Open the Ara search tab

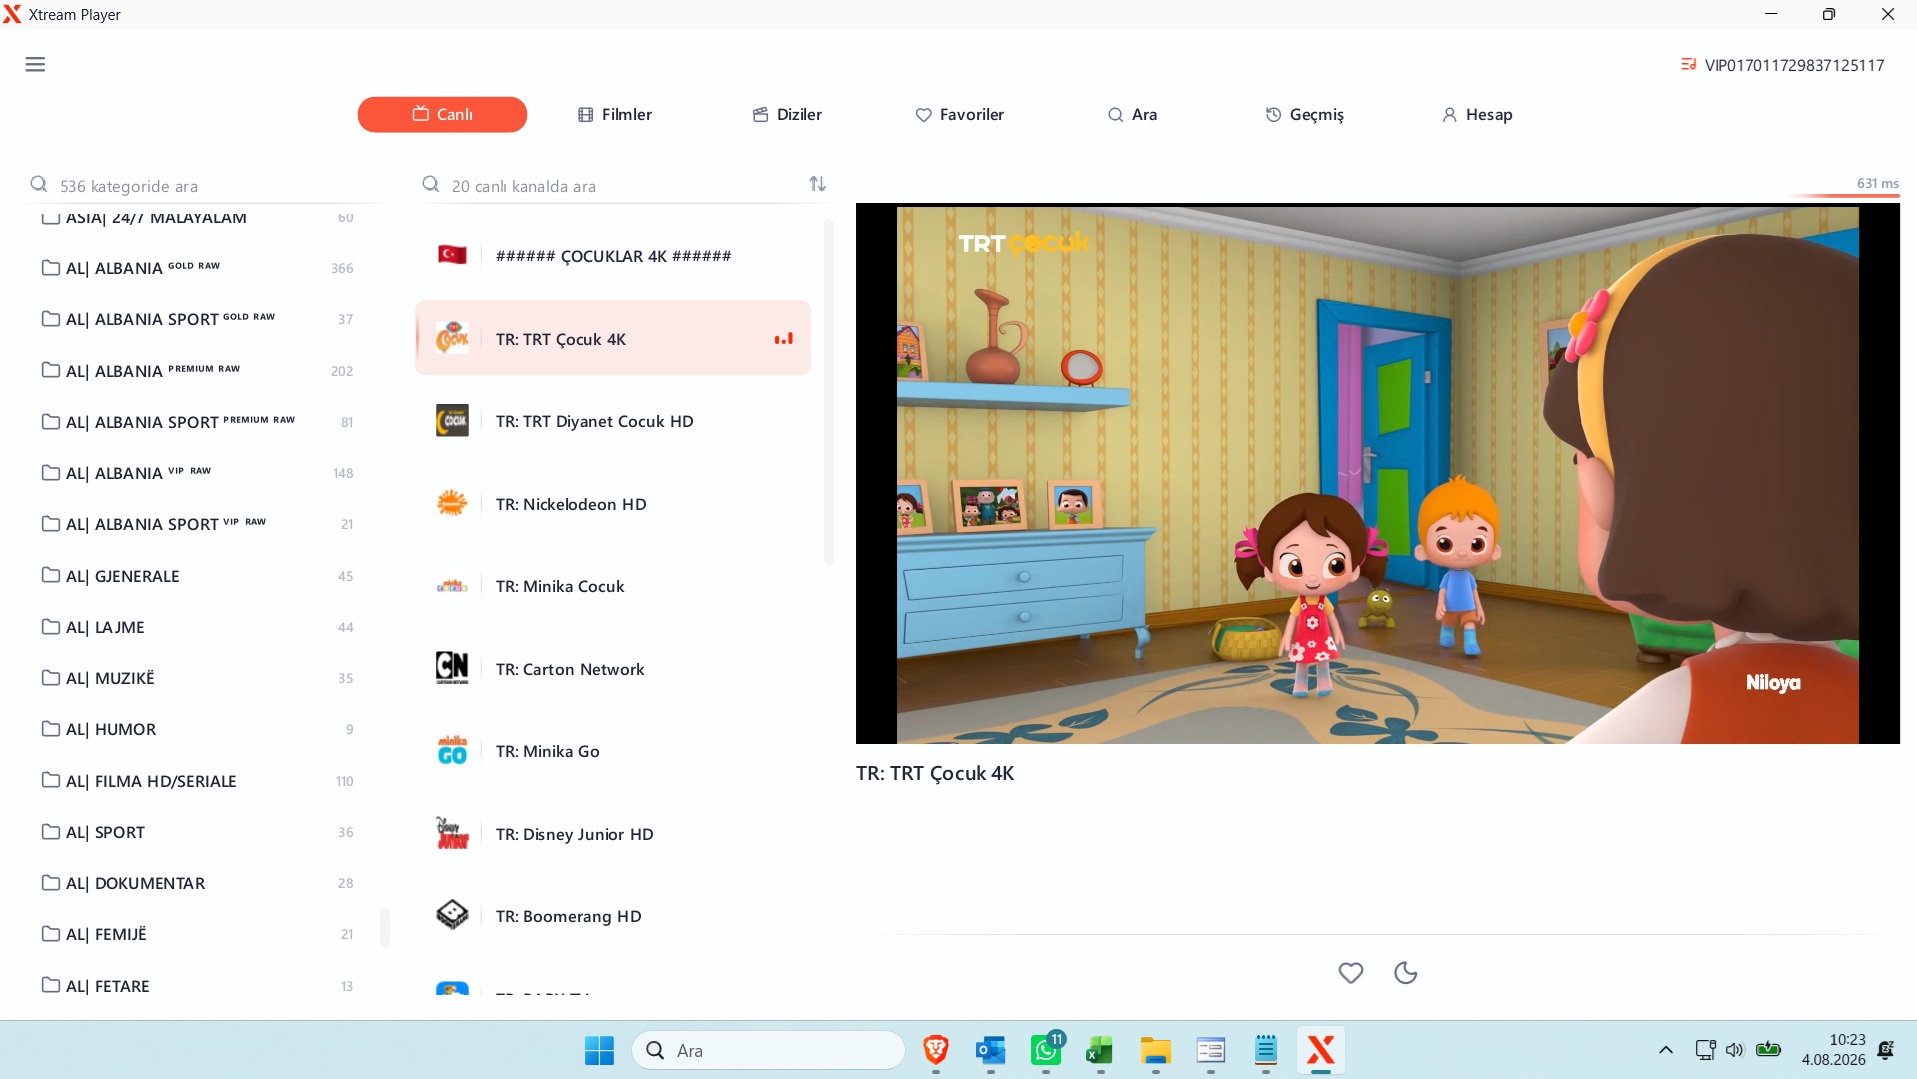tap(1132, 115)
